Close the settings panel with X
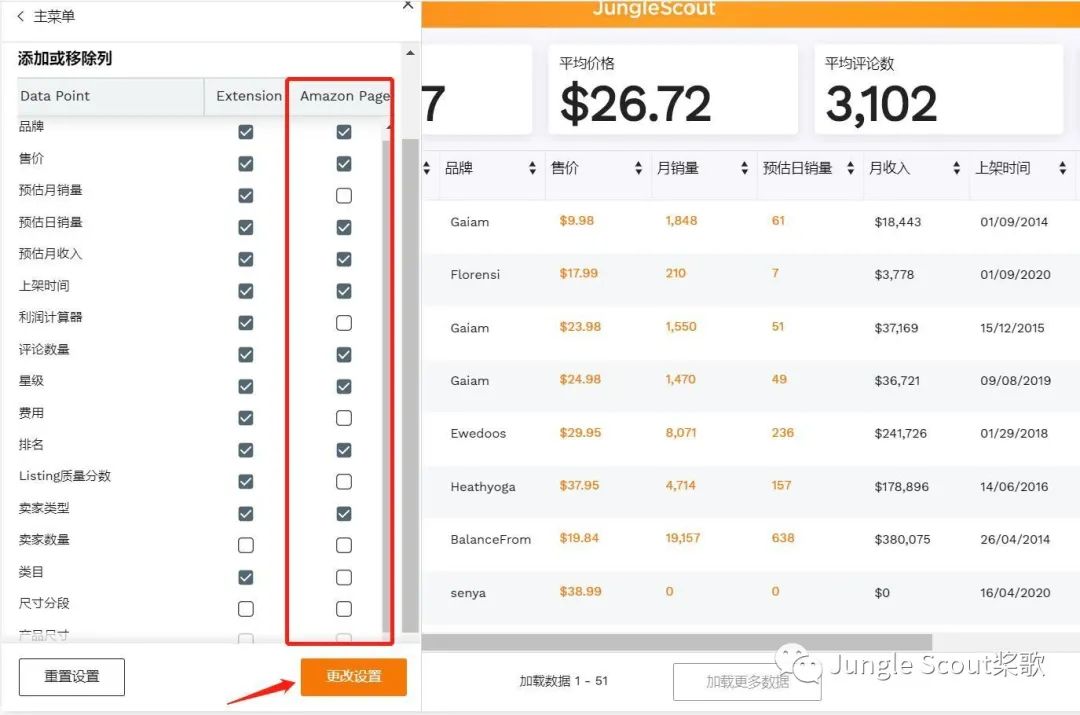 (408, 5)
